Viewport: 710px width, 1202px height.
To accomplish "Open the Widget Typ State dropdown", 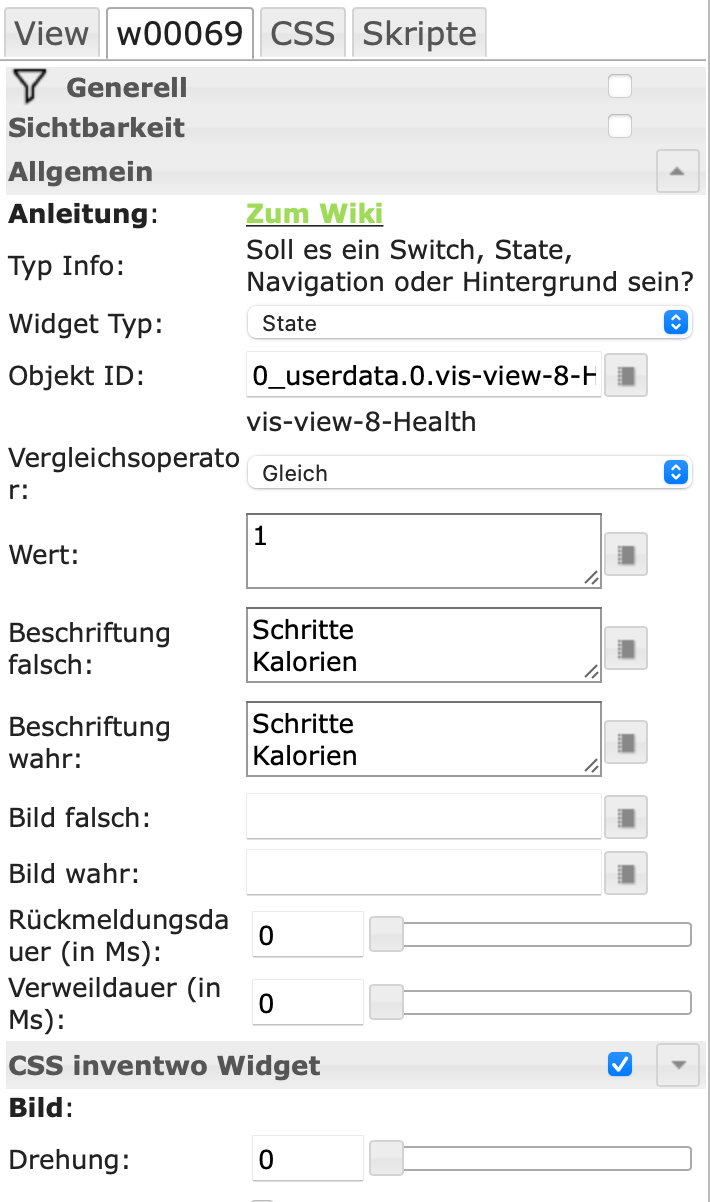I will tap(469, 323).
